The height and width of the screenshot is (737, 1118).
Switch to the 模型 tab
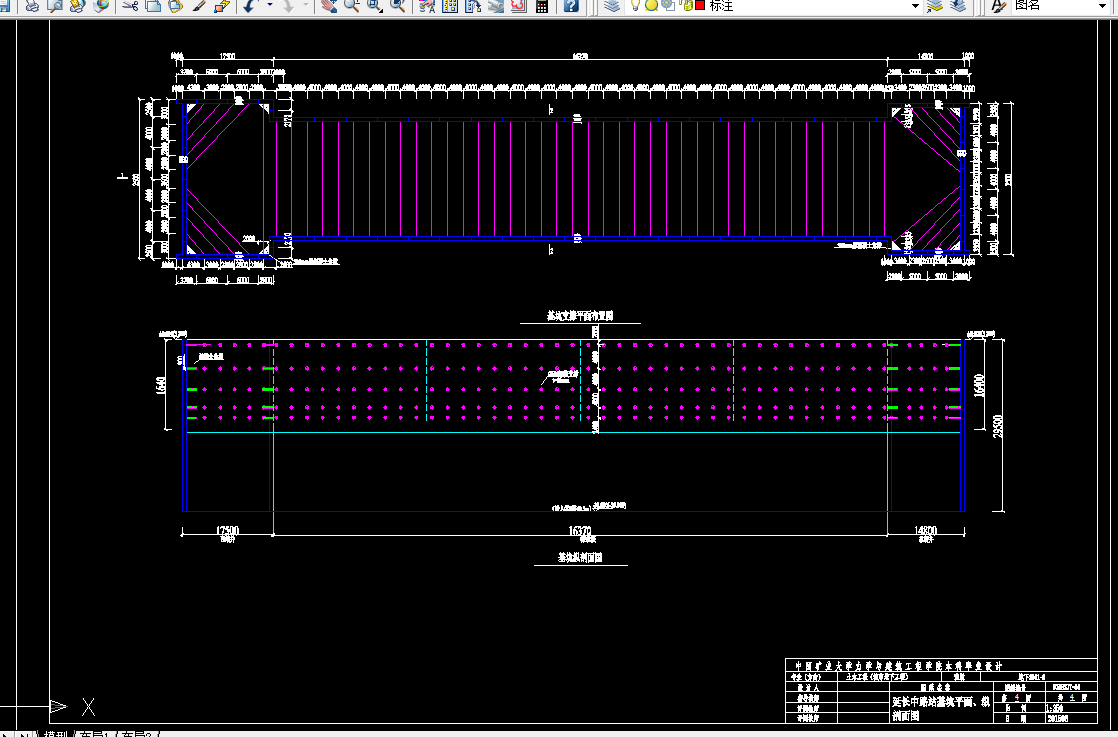tap(56, 733)
